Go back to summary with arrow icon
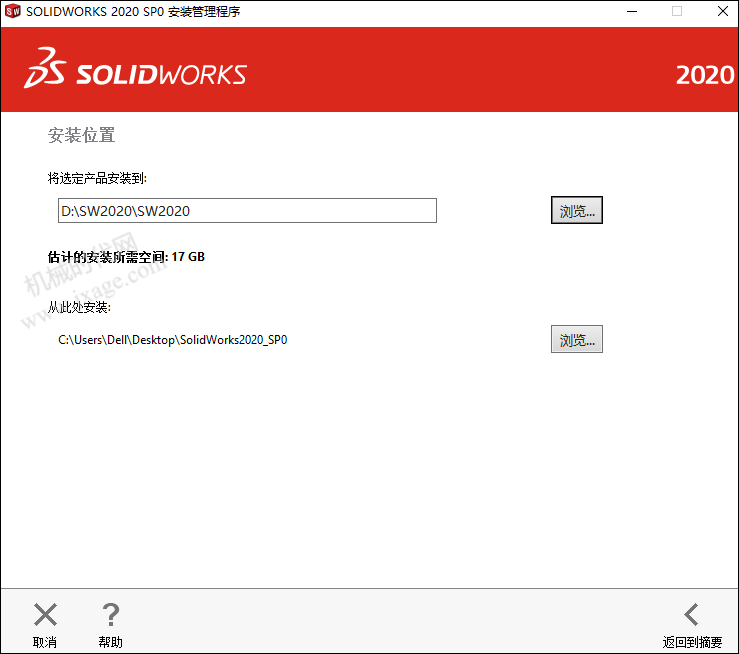This screenshot has width=739, height=654. (x=691, y=614)
